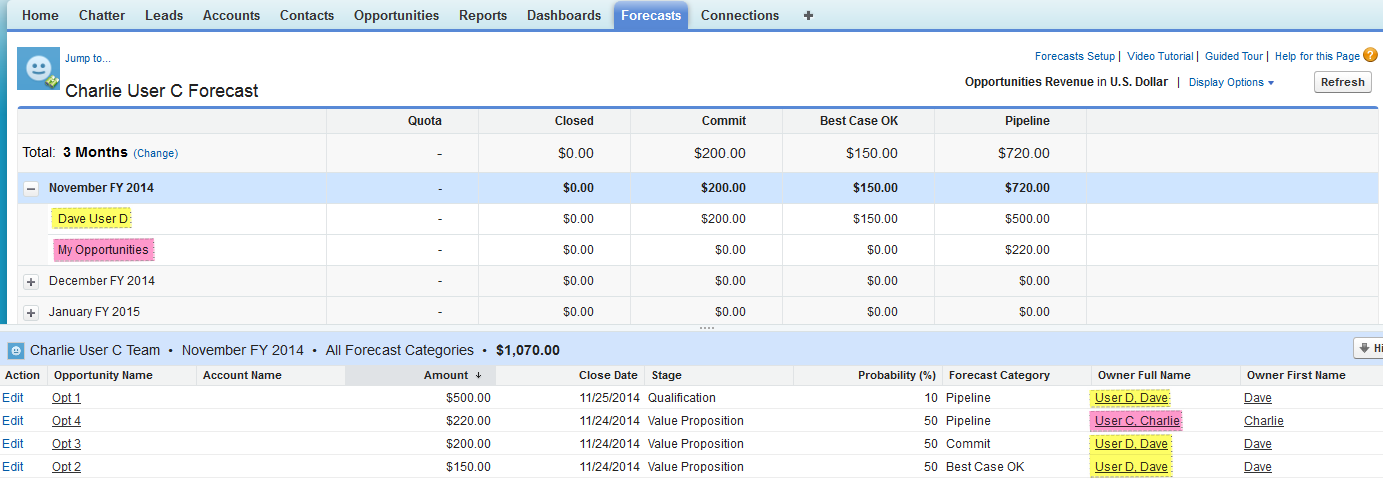Click the total Commit $200.00 value
This screenshot has height=483, width=1383.
click(x=720, y=153)
